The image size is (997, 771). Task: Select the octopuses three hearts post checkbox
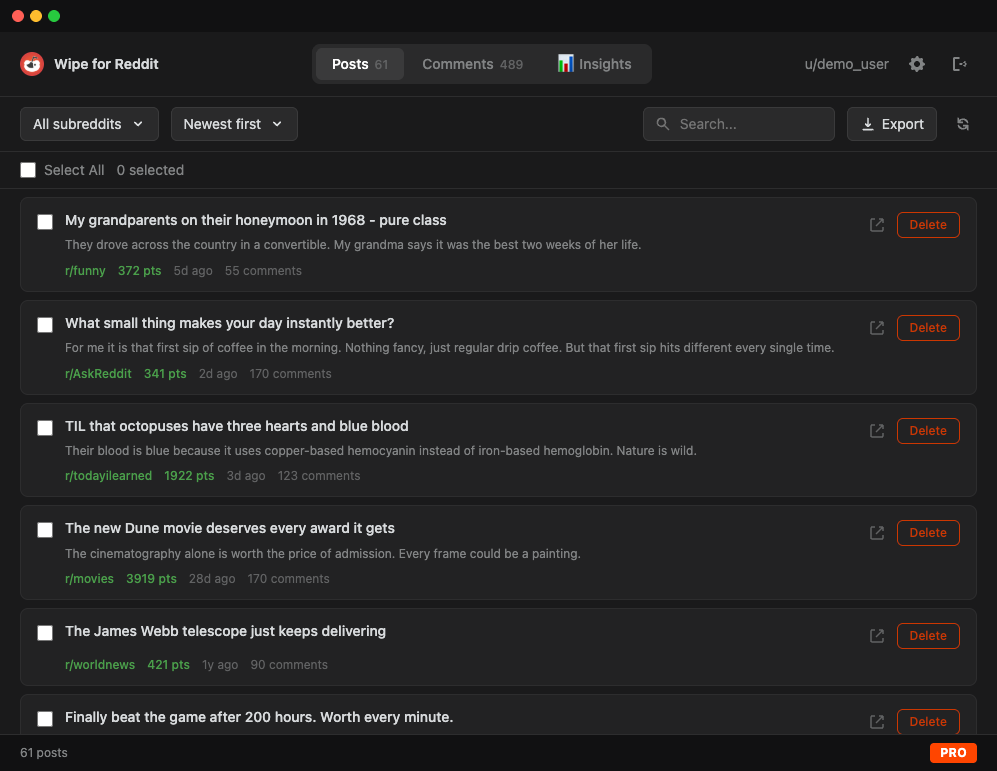(45, 428)
